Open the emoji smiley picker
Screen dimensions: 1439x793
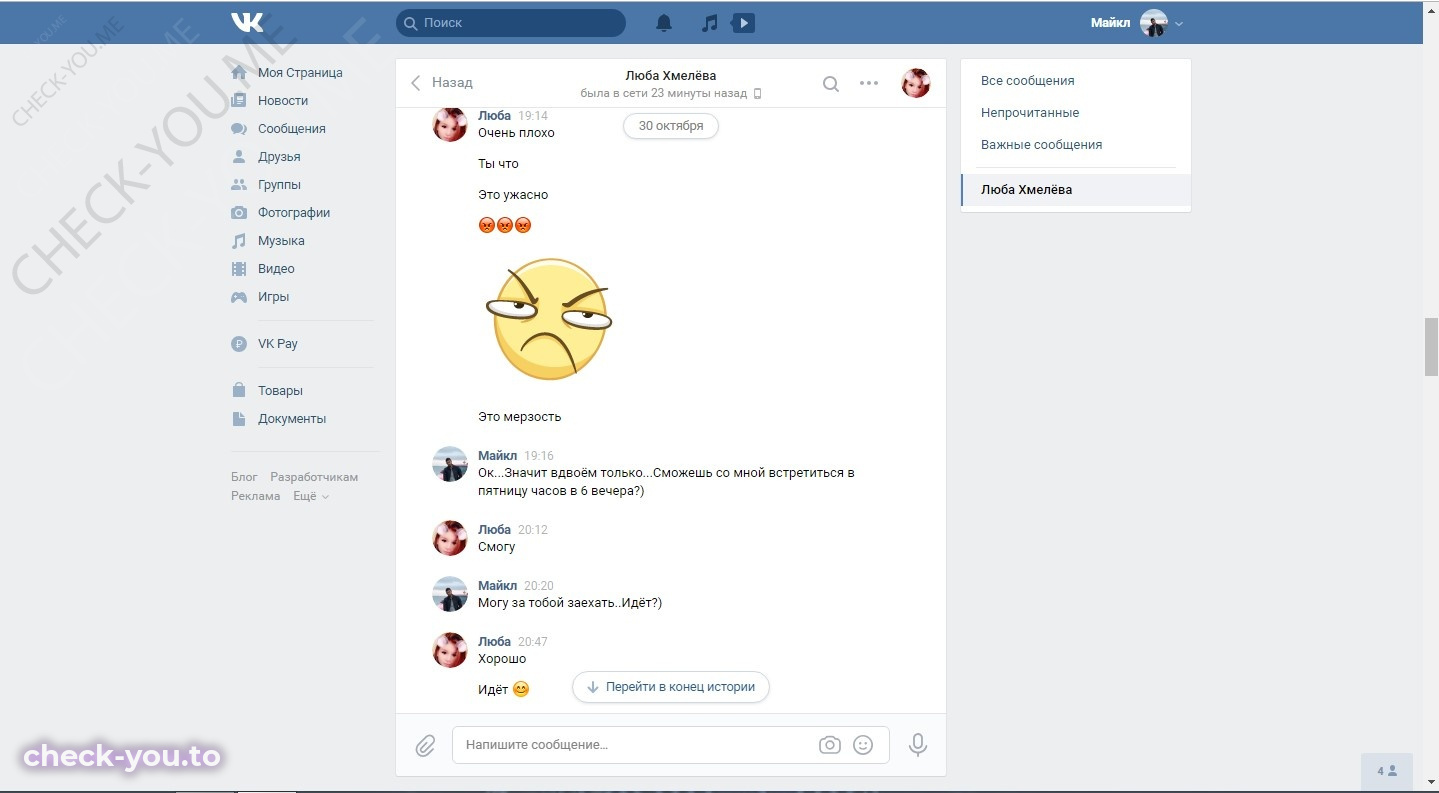pos(863,745)
